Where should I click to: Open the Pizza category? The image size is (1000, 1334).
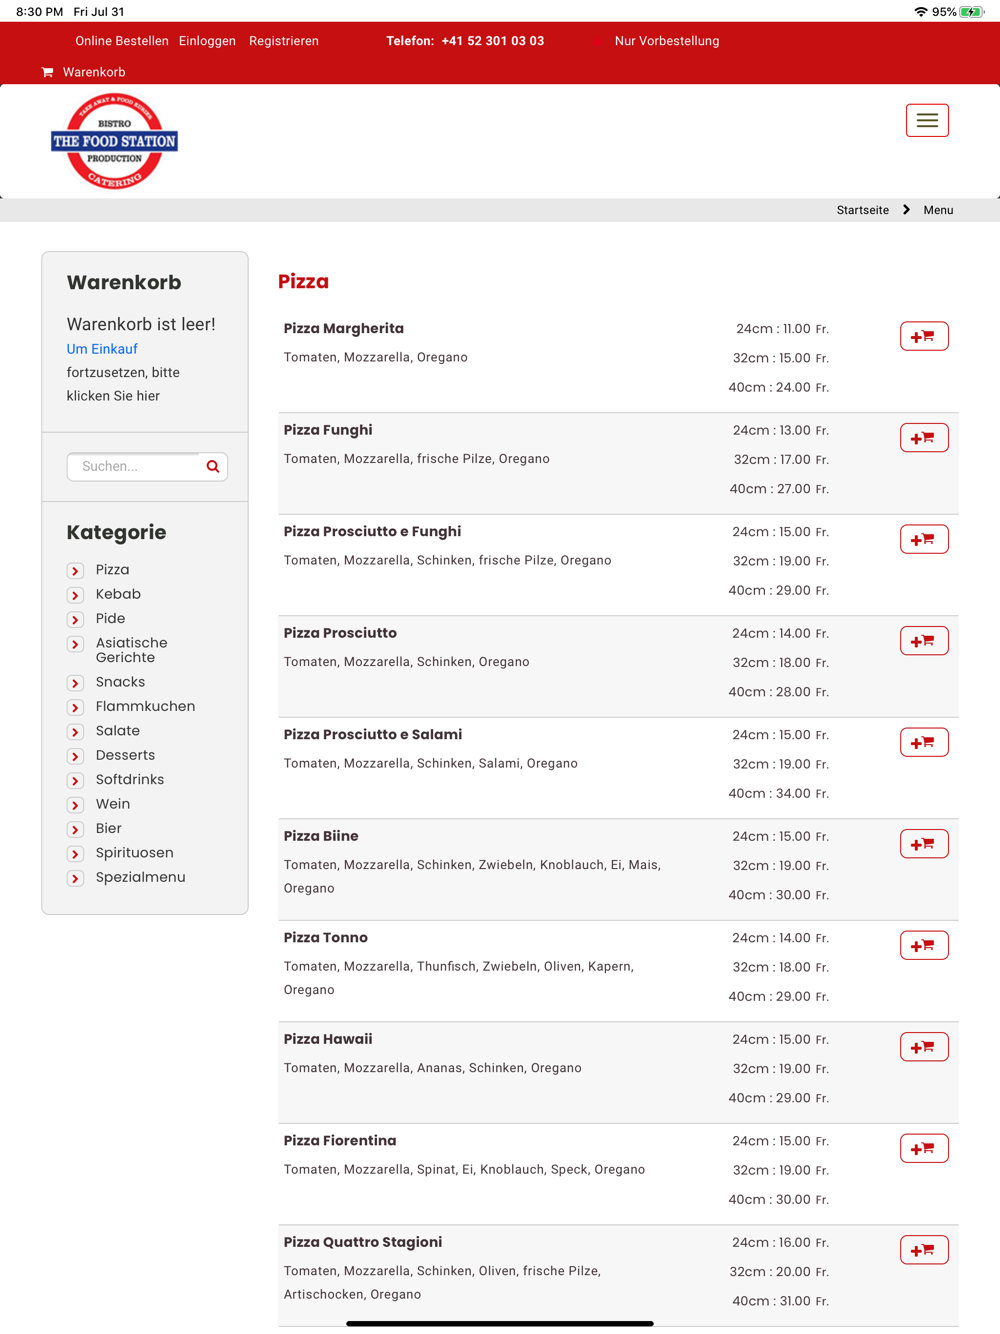112,570
